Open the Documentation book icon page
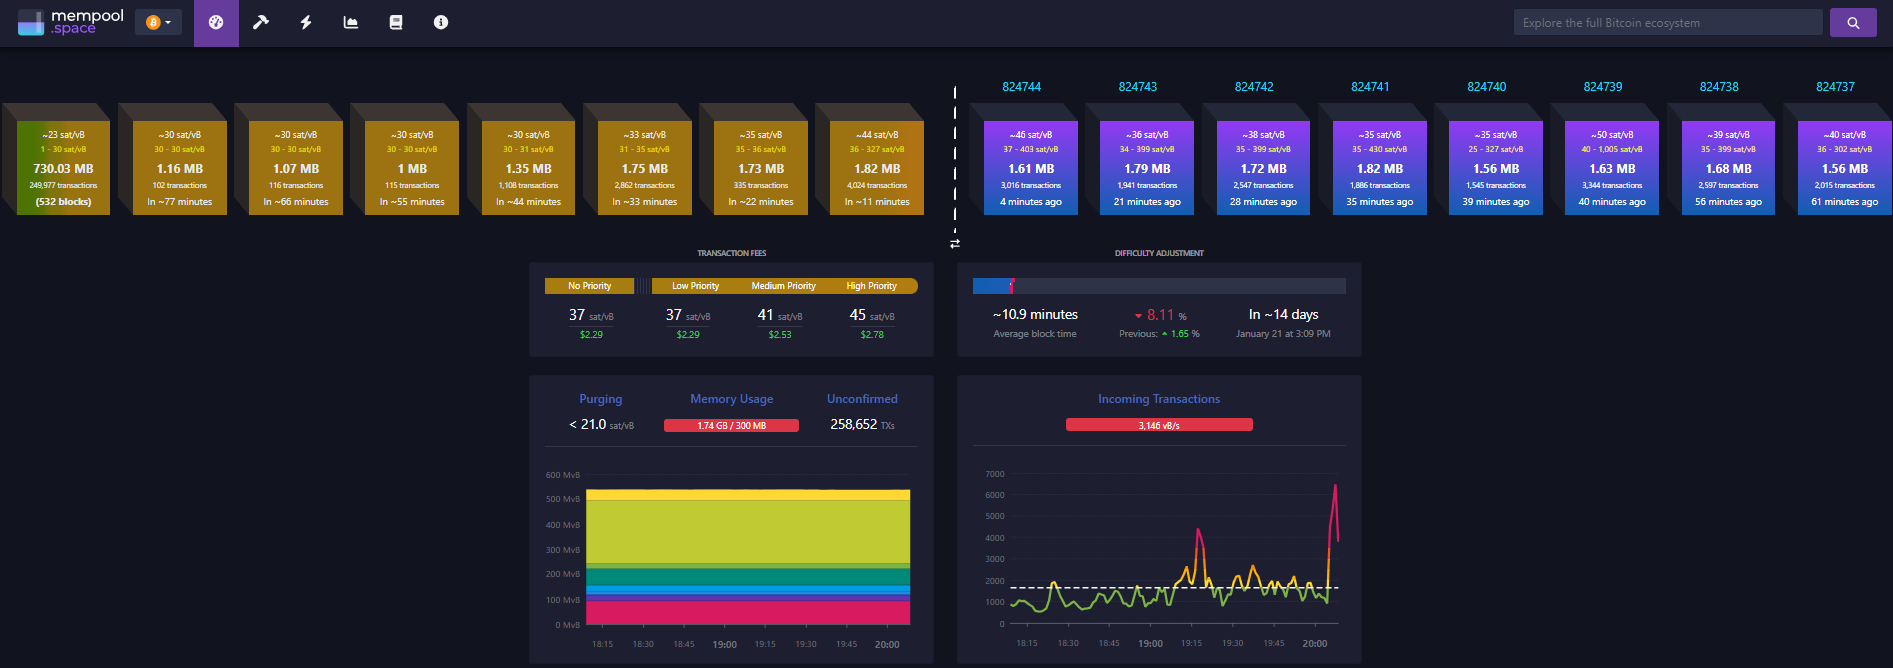Screen dimensions: 1893x668 coord(396,22)
